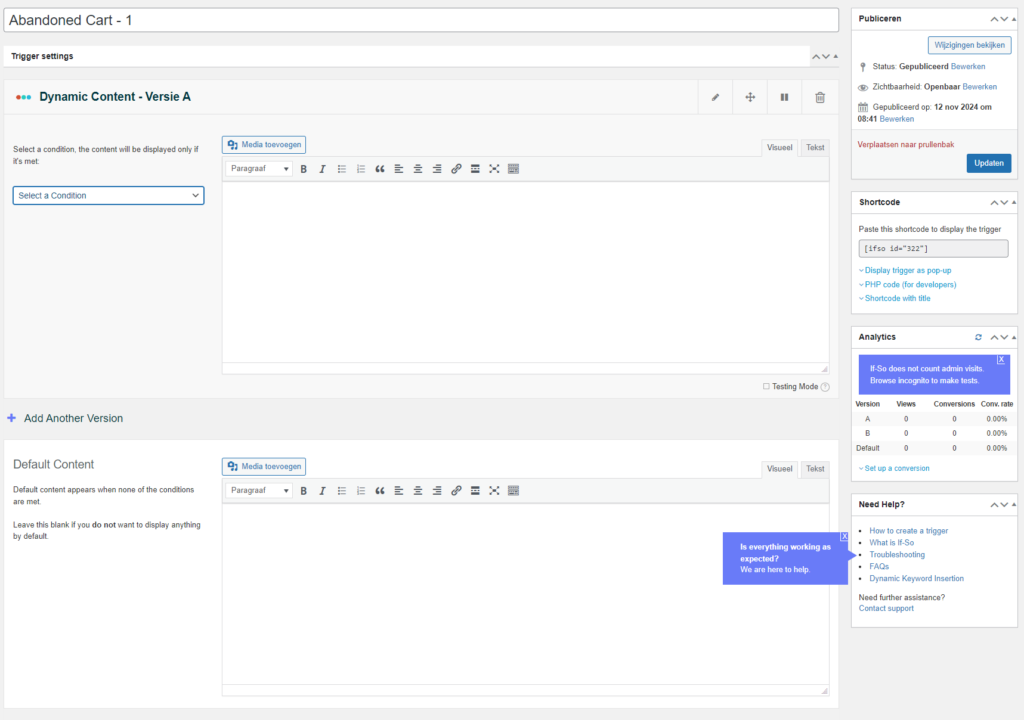Viewport: 1024px width, 720px height.
Task: Insert bulleted list in Versie A editor
Action: pyautogui.click(x=342, y=169)
